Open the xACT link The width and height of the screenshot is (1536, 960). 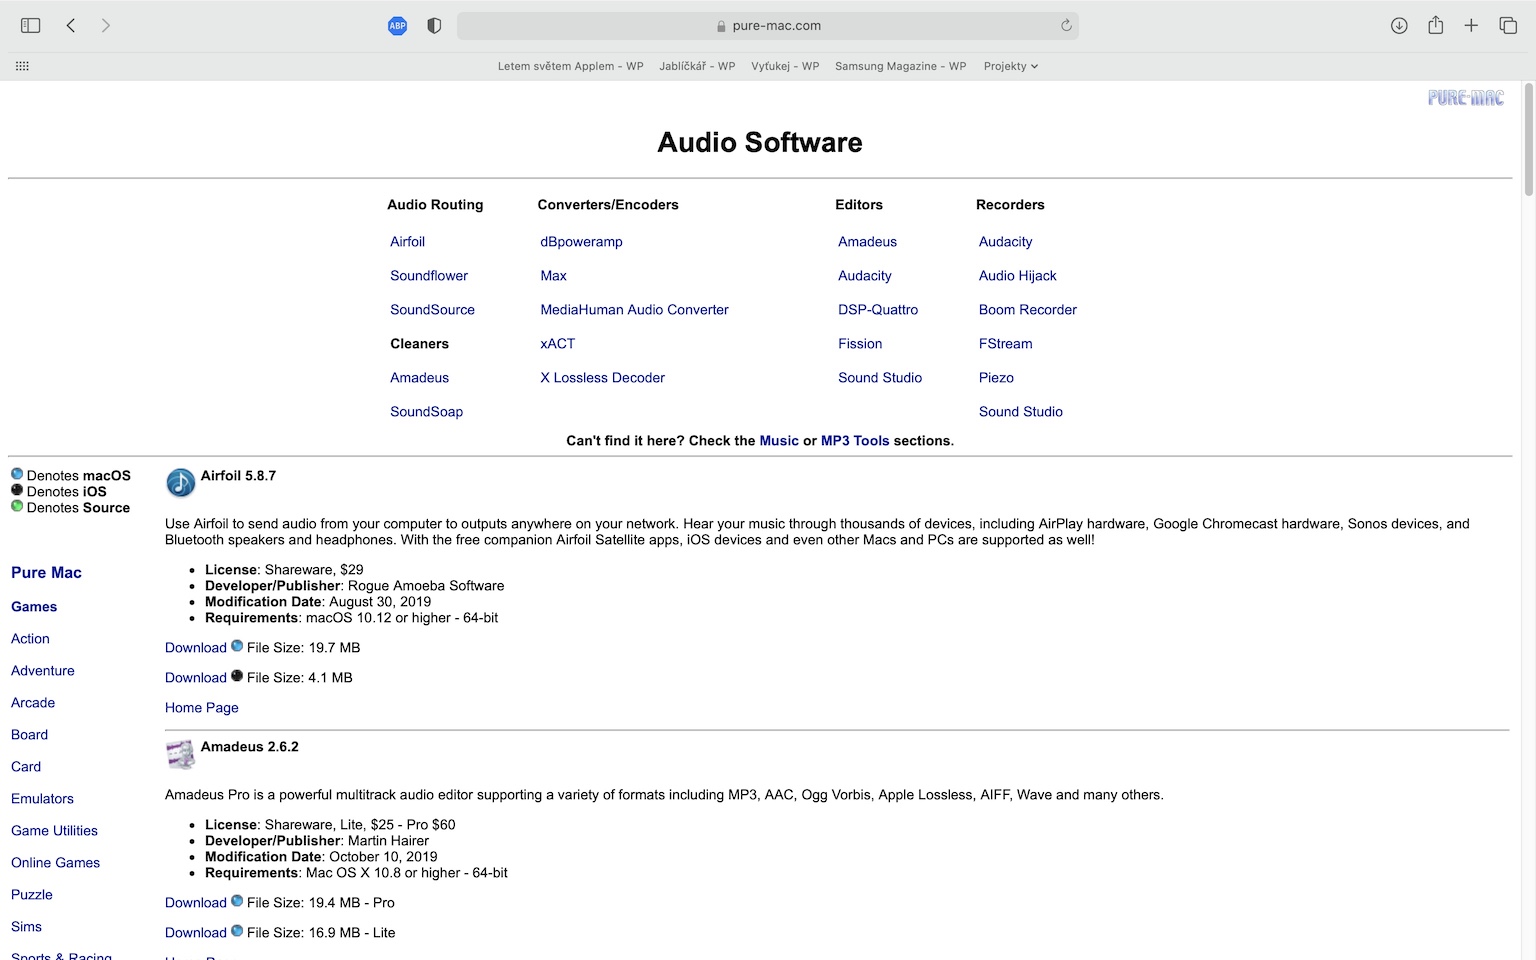557,344
